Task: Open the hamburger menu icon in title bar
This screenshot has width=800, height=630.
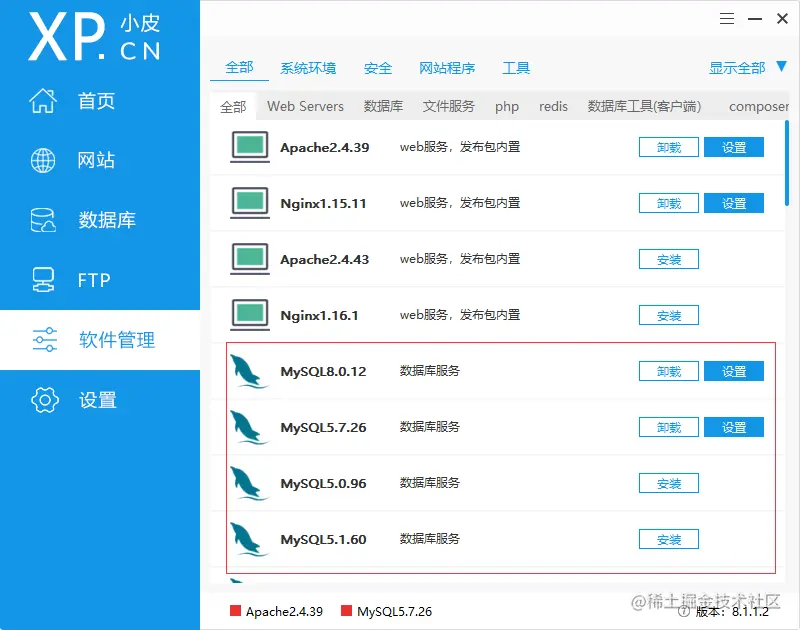Action: click(x=727, y=19)
